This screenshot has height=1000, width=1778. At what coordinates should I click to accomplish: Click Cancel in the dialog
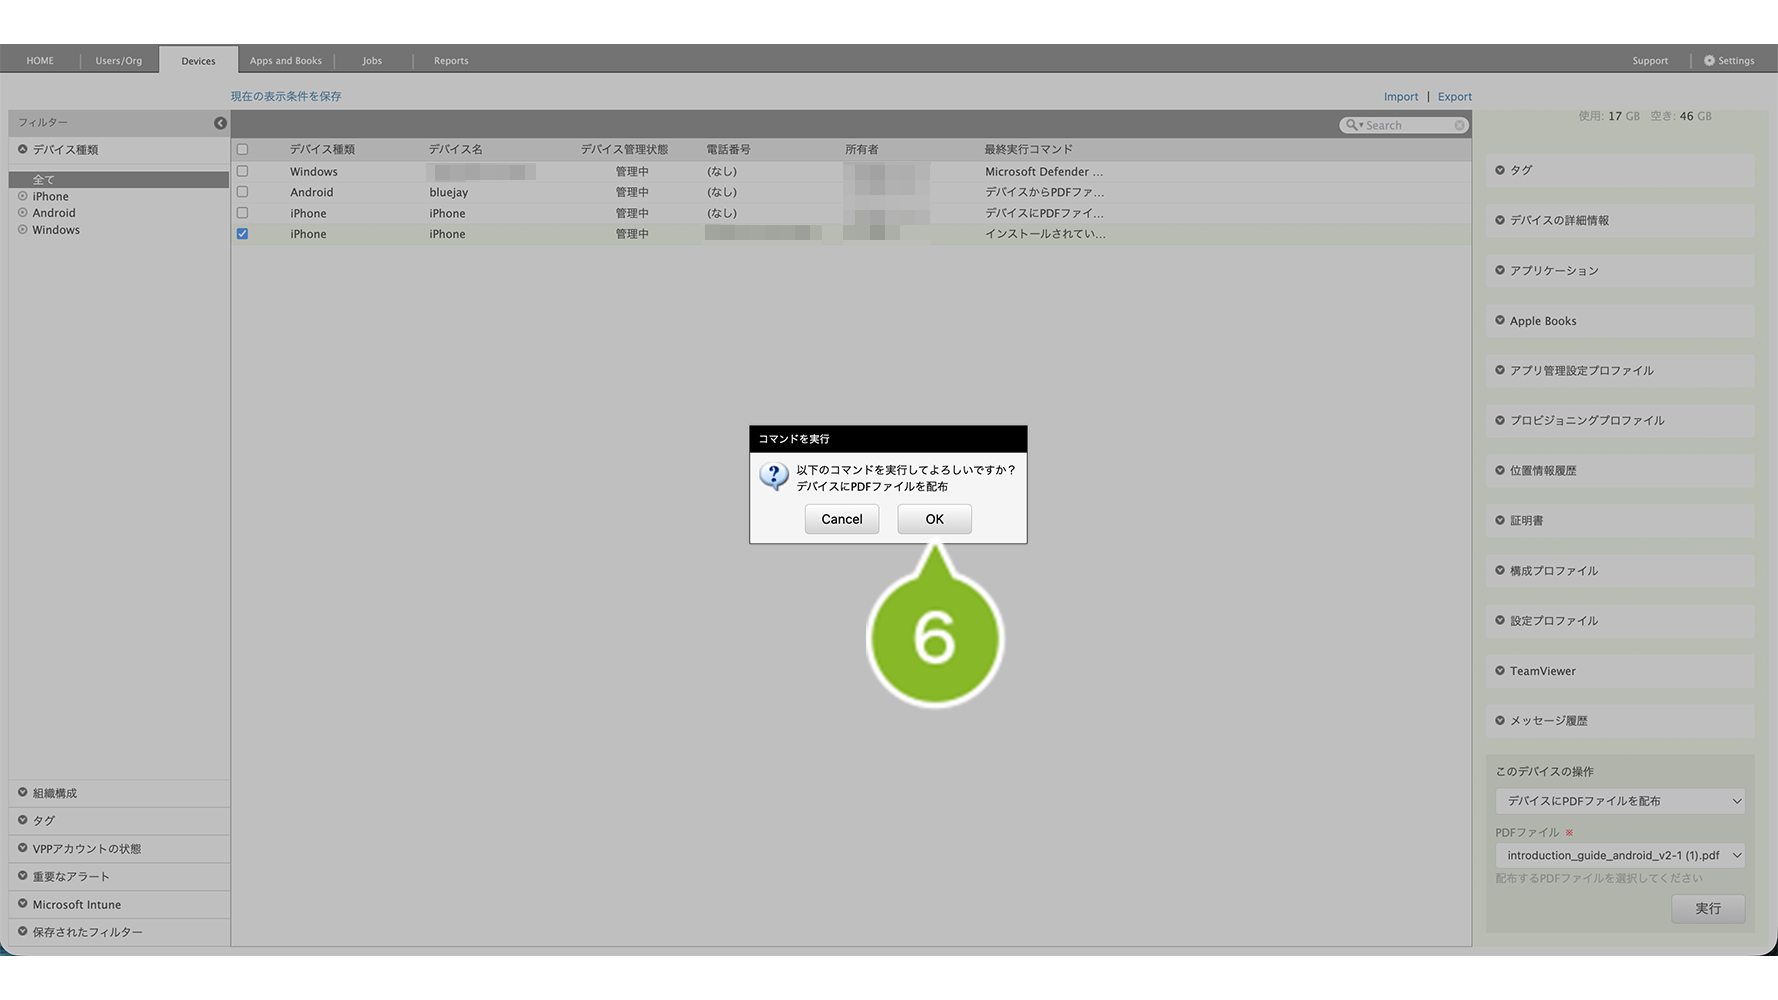point(842,519)
